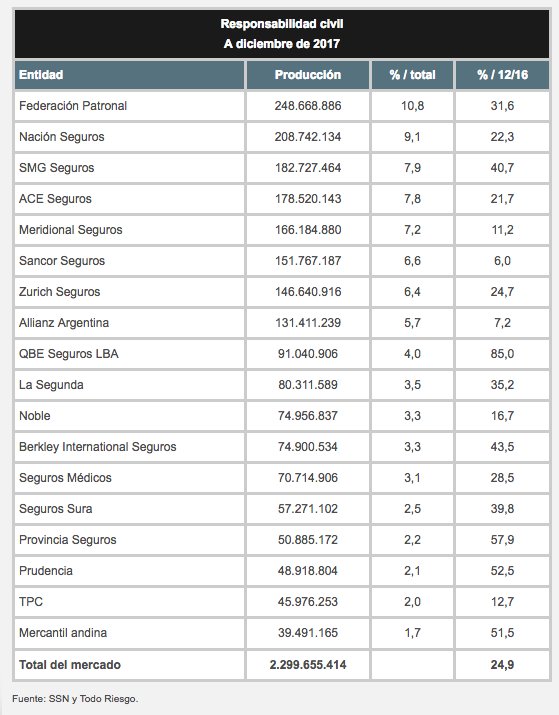The image size is (559, 715).
Task: Select Nación Seguros production value 208.742.134
Action: point(308,137)
